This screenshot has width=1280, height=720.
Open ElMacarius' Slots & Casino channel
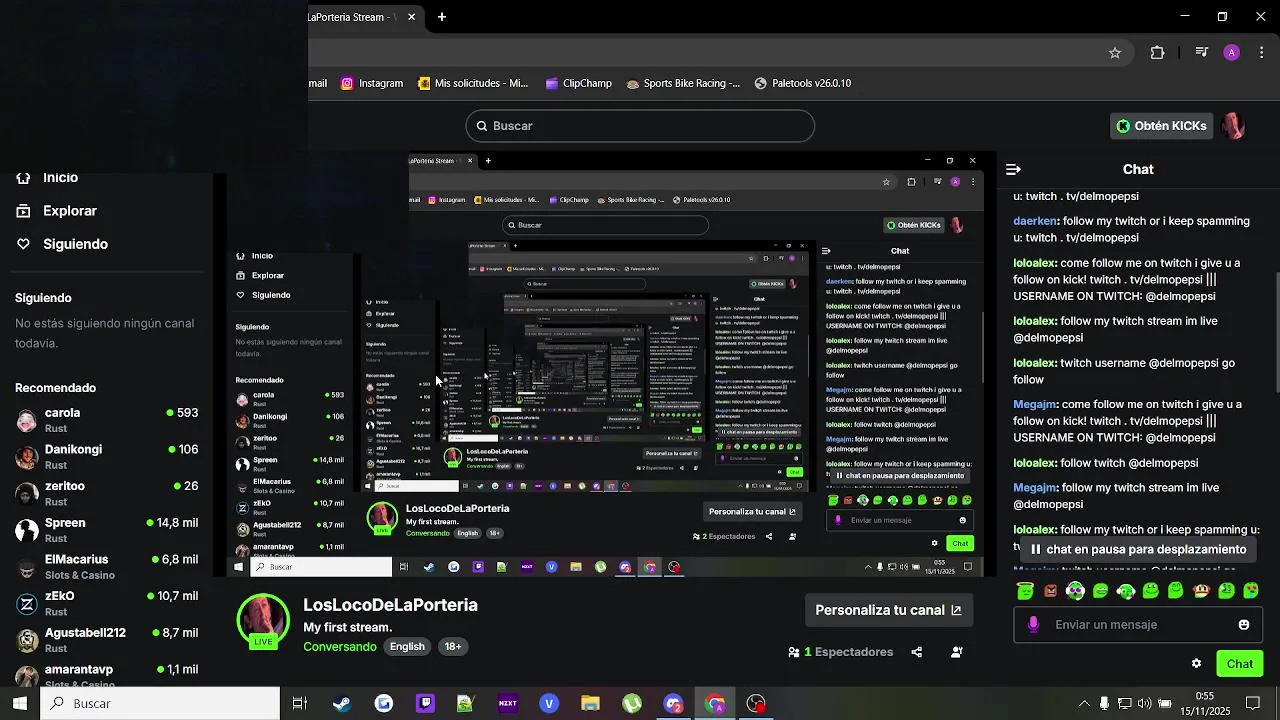tap(106, 567)
